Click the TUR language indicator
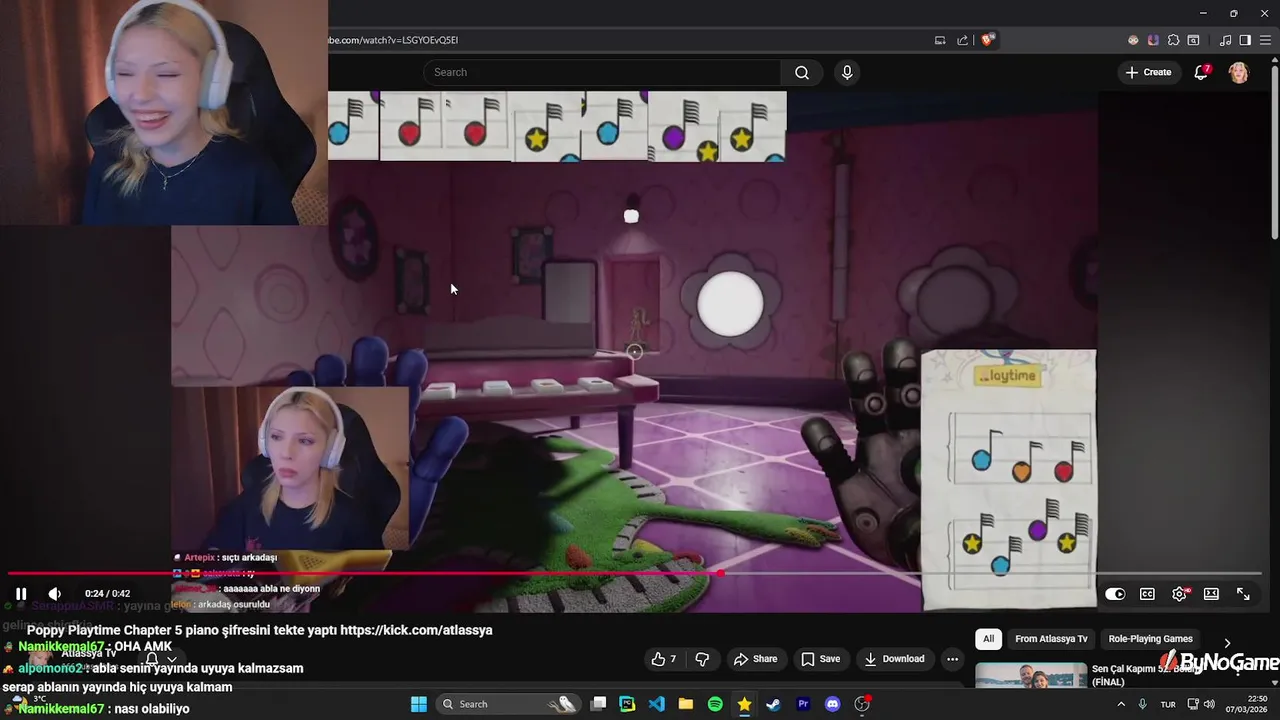This screenshot has width=1280, height=720. [1168, 704]
